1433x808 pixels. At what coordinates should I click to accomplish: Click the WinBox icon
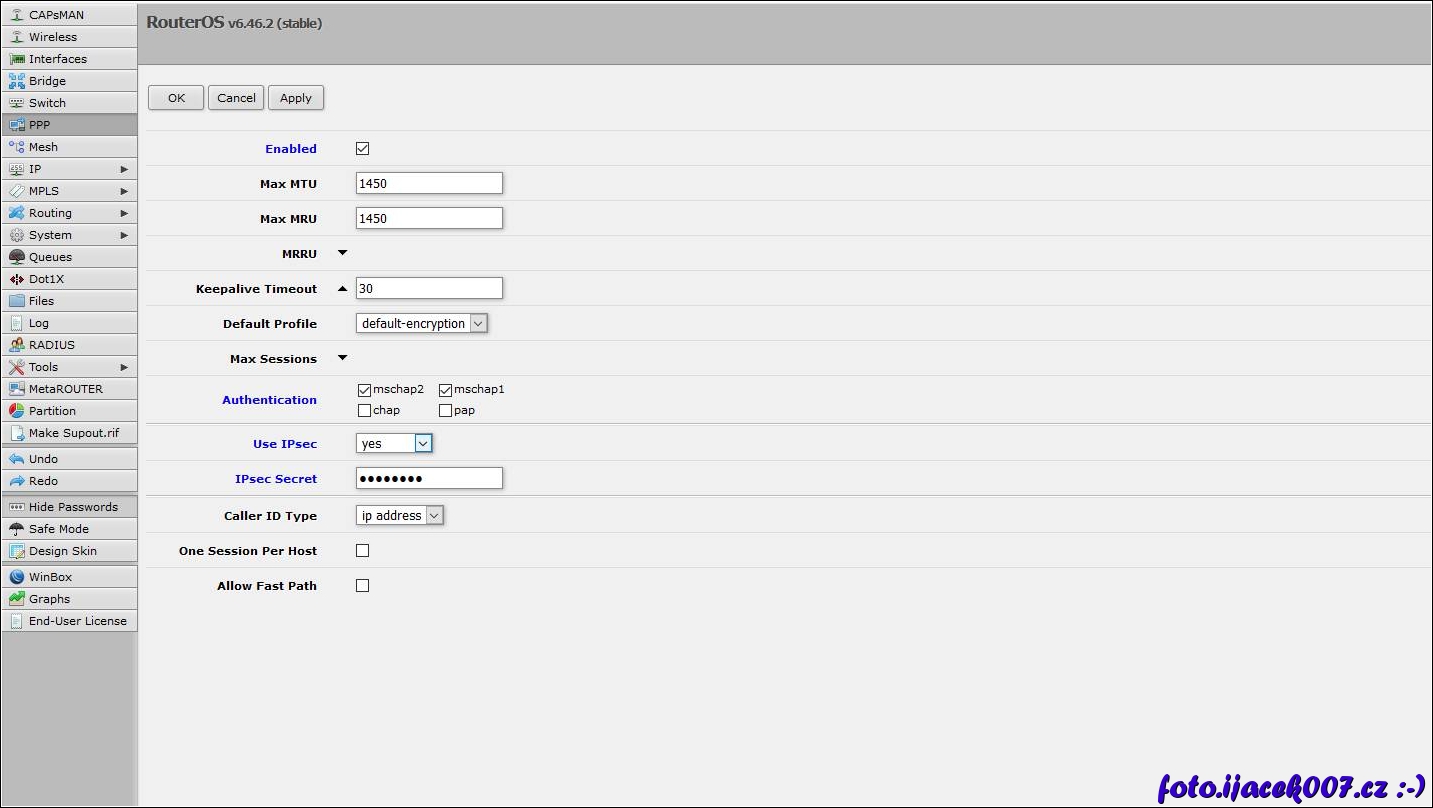tap(17, 577)
